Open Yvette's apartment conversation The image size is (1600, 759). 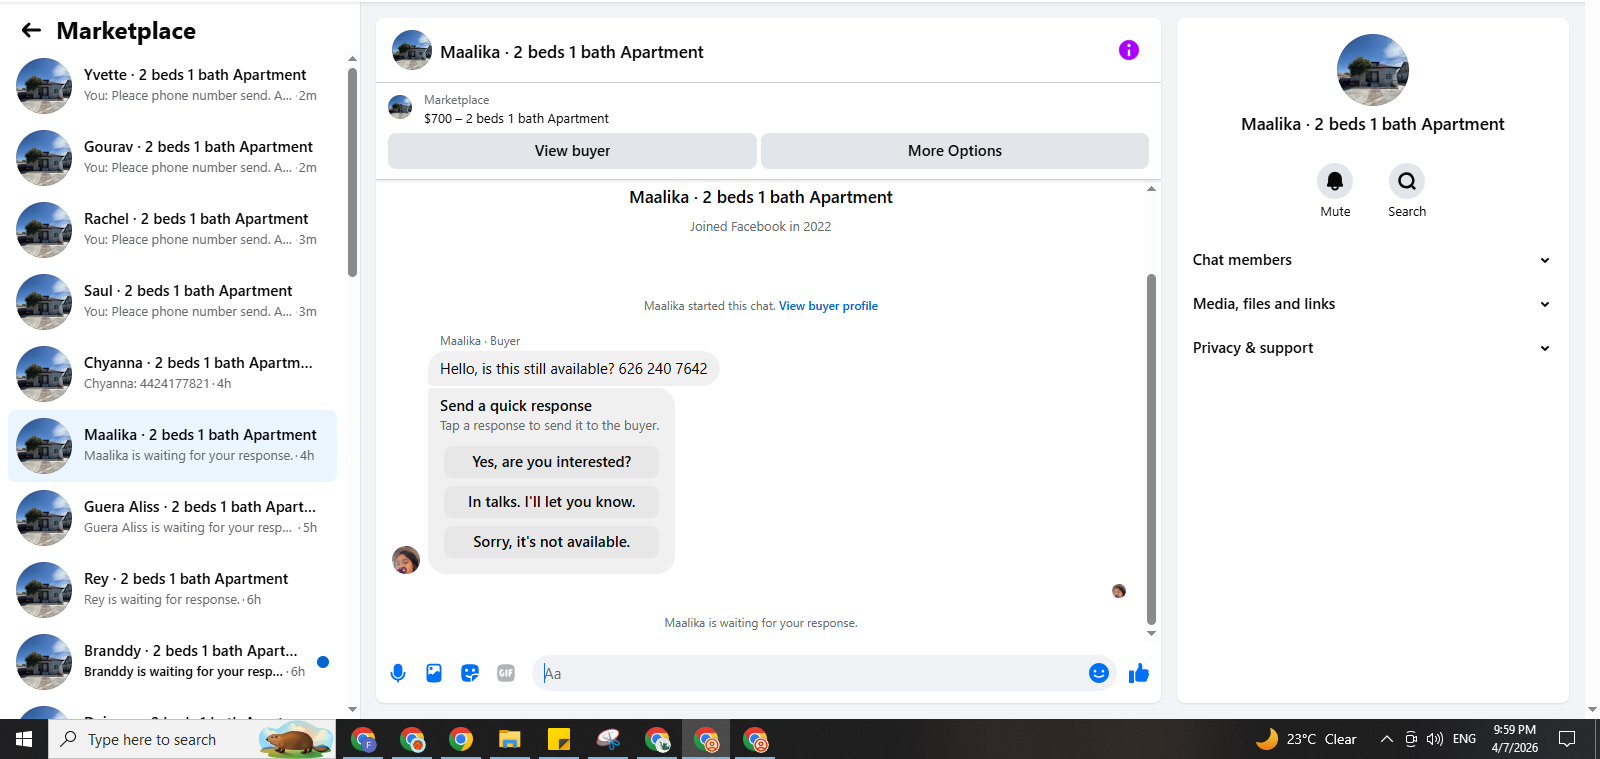(172, 86)
